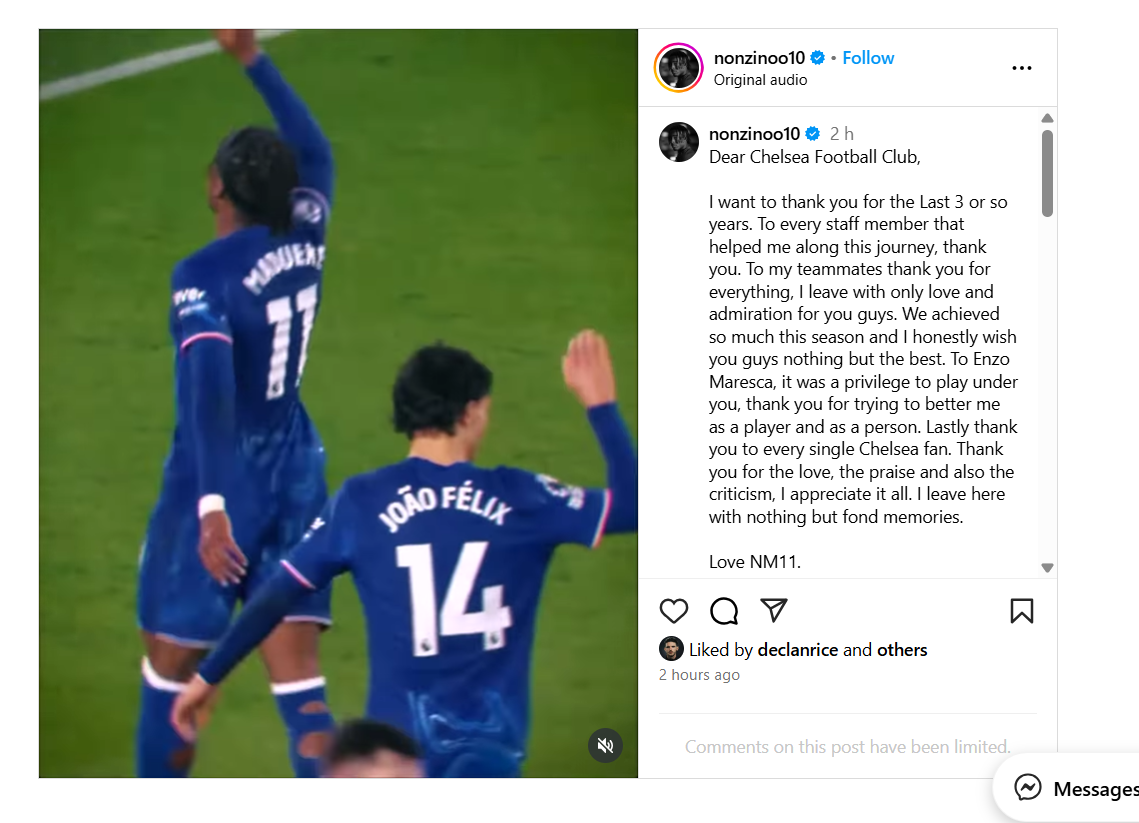
Task: Click the video to pause playback
Action: 339,403
